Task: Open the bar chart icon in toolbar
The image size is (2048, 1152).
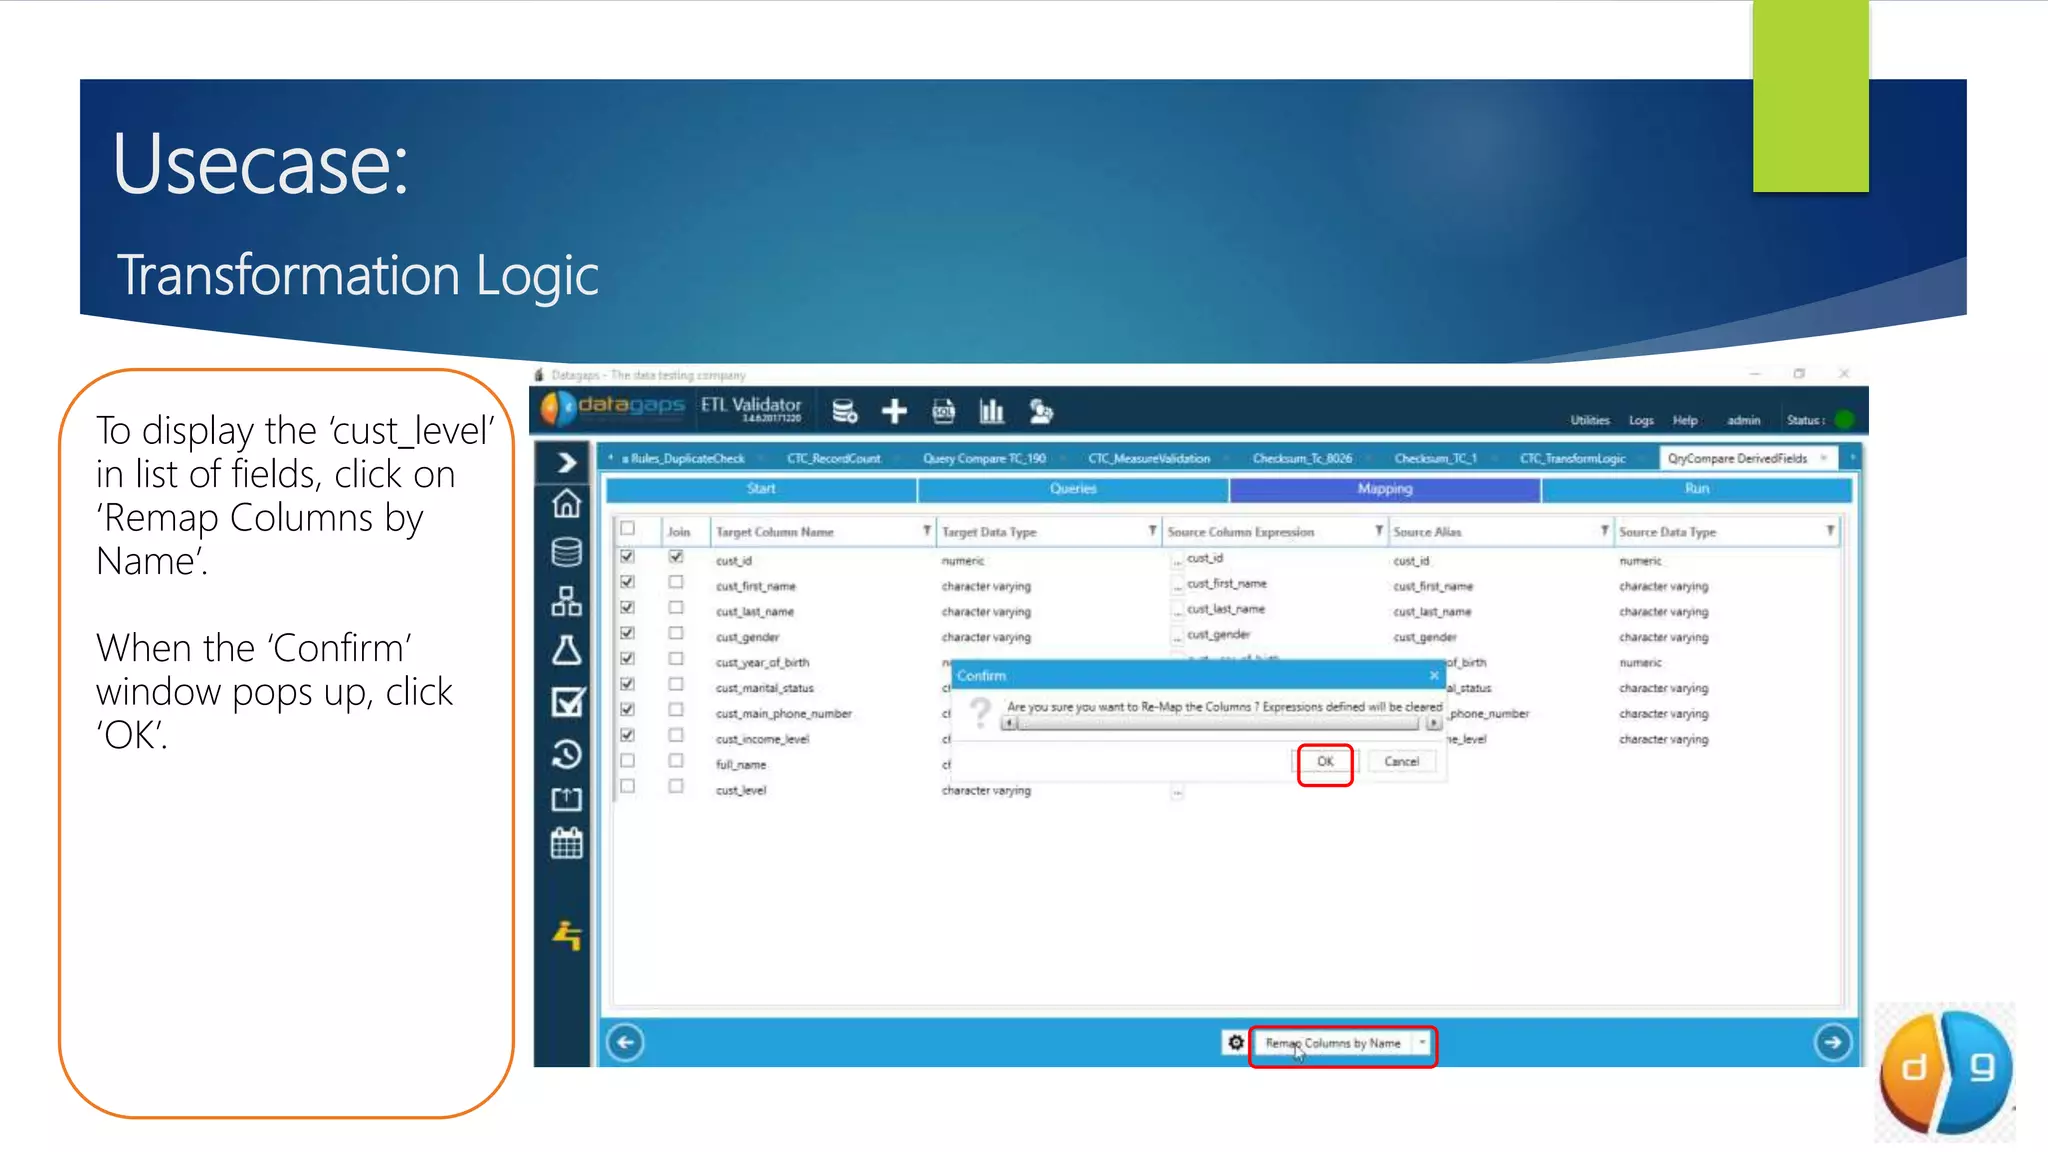Action: click(991, 411)
